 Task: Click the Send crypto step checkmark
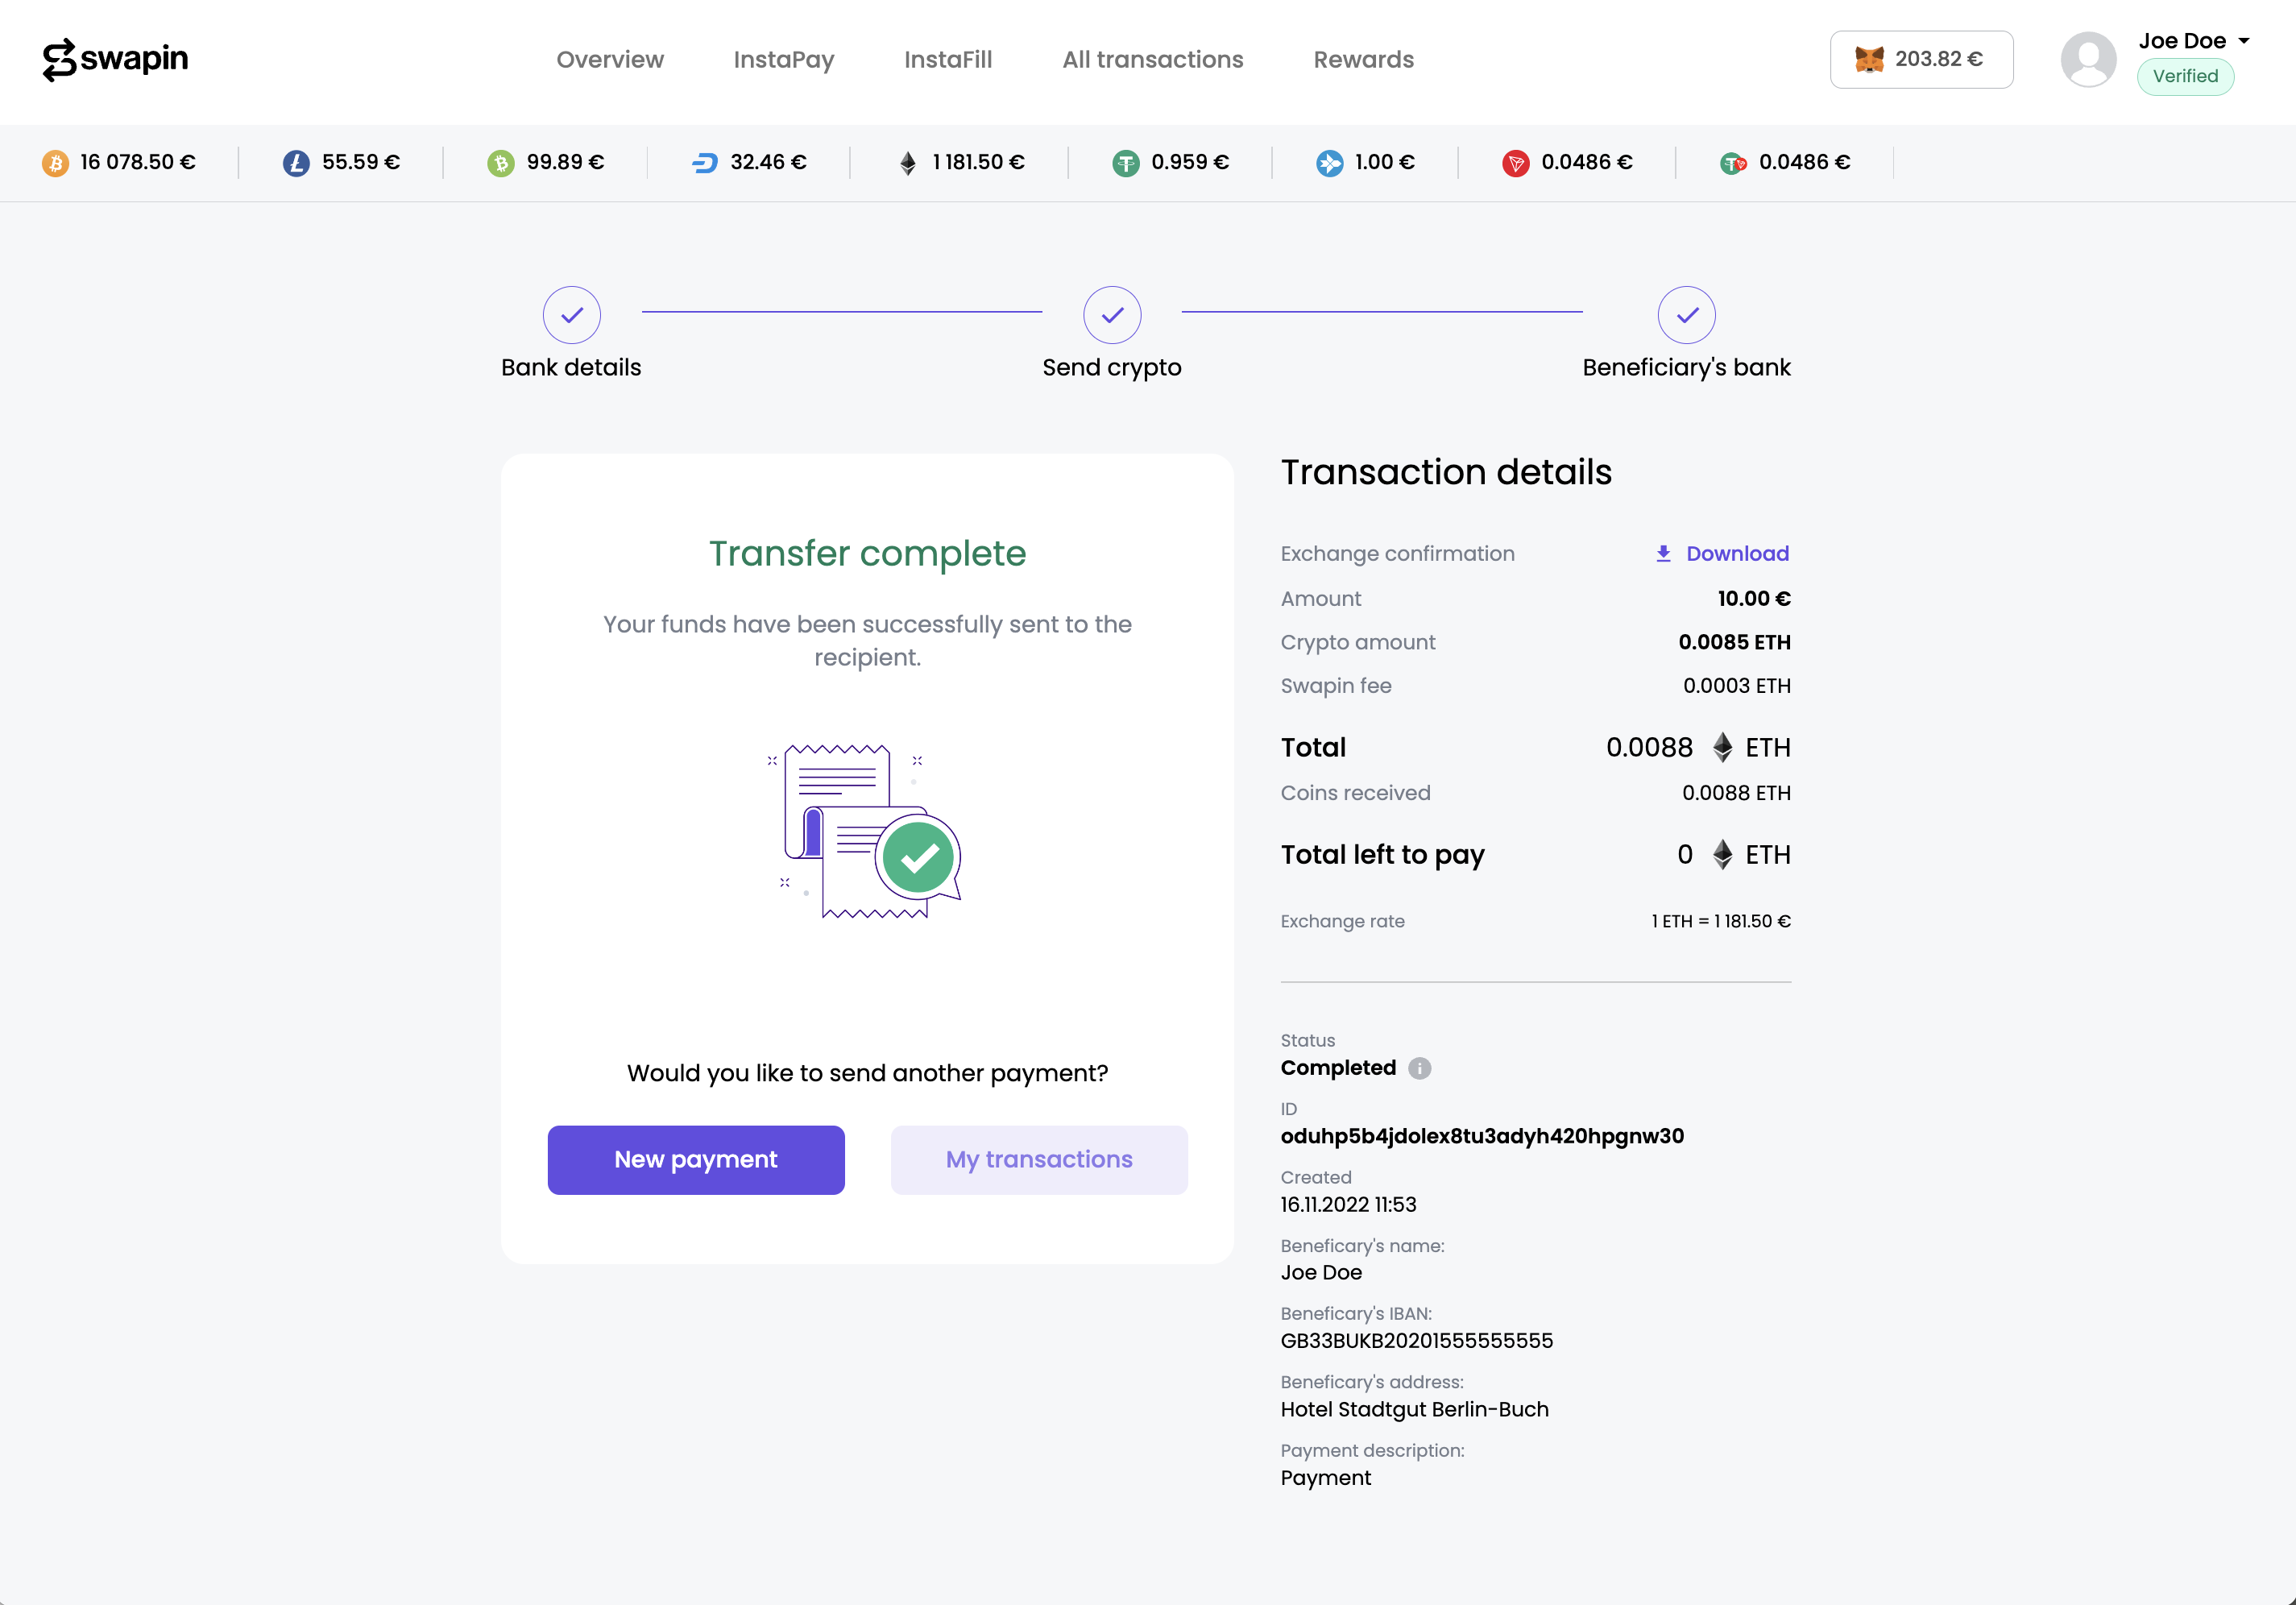click(1112, 315)
